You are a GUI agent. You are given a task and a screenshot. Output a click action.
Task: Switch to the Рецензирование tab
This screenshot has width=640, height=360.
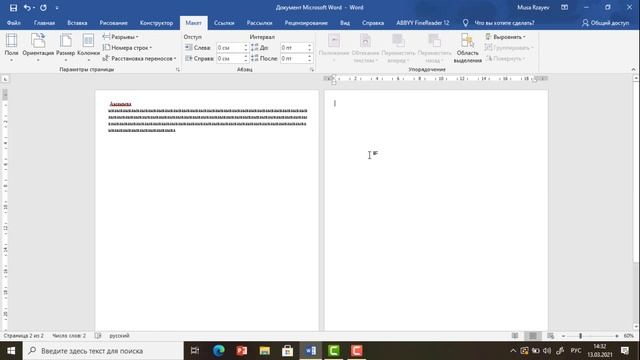pyautogui.click(x=306, y=23)
